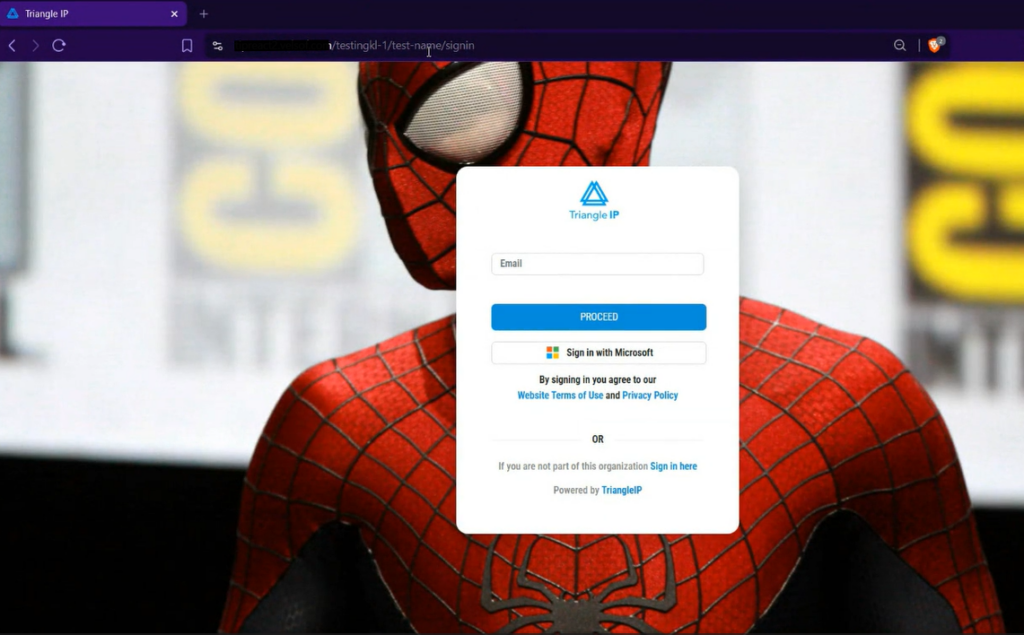The height and width of the screenshot is (635, 1024).
Task: Click the browser forward arrow
Action: [x=36, y=46]
